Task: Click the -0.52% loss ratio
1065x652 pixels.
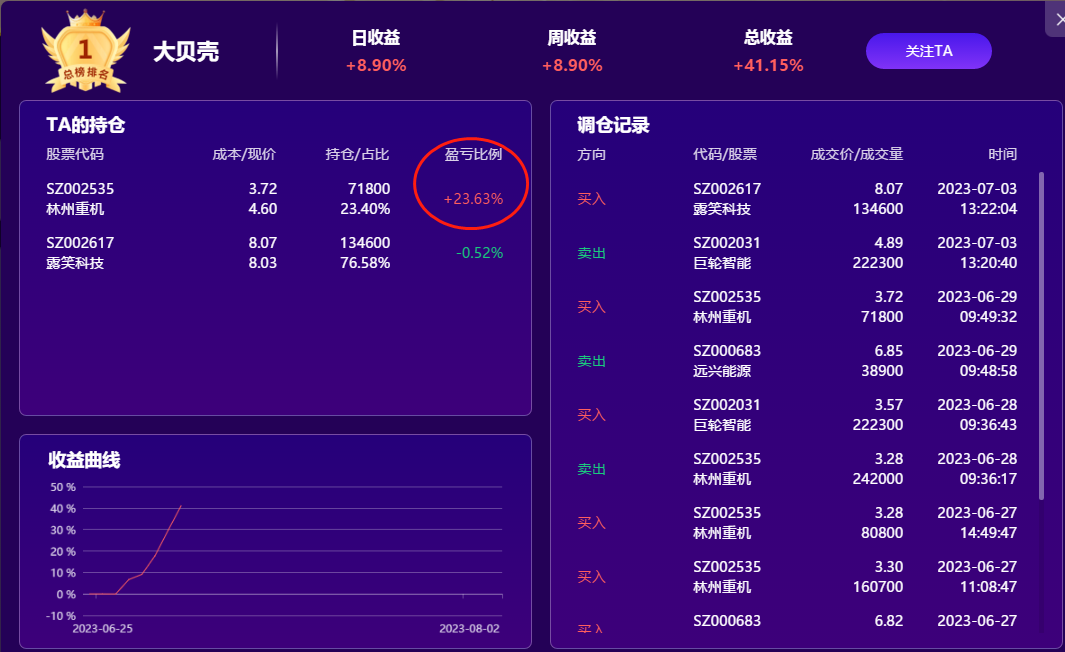Action: pos(480,253)
